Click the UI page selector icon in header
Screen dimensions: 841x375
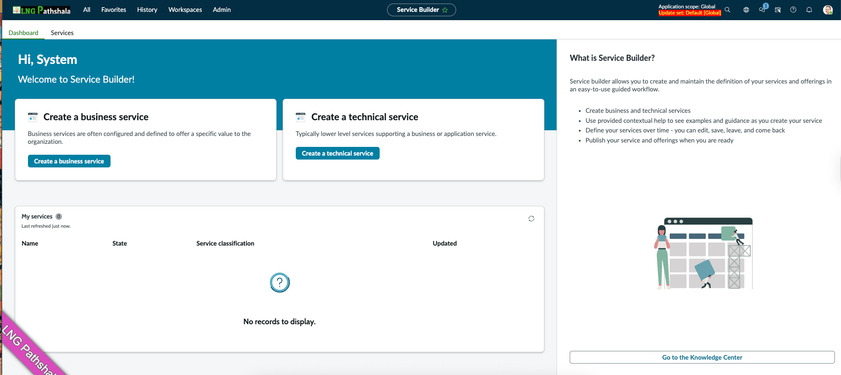pos(778,10)
